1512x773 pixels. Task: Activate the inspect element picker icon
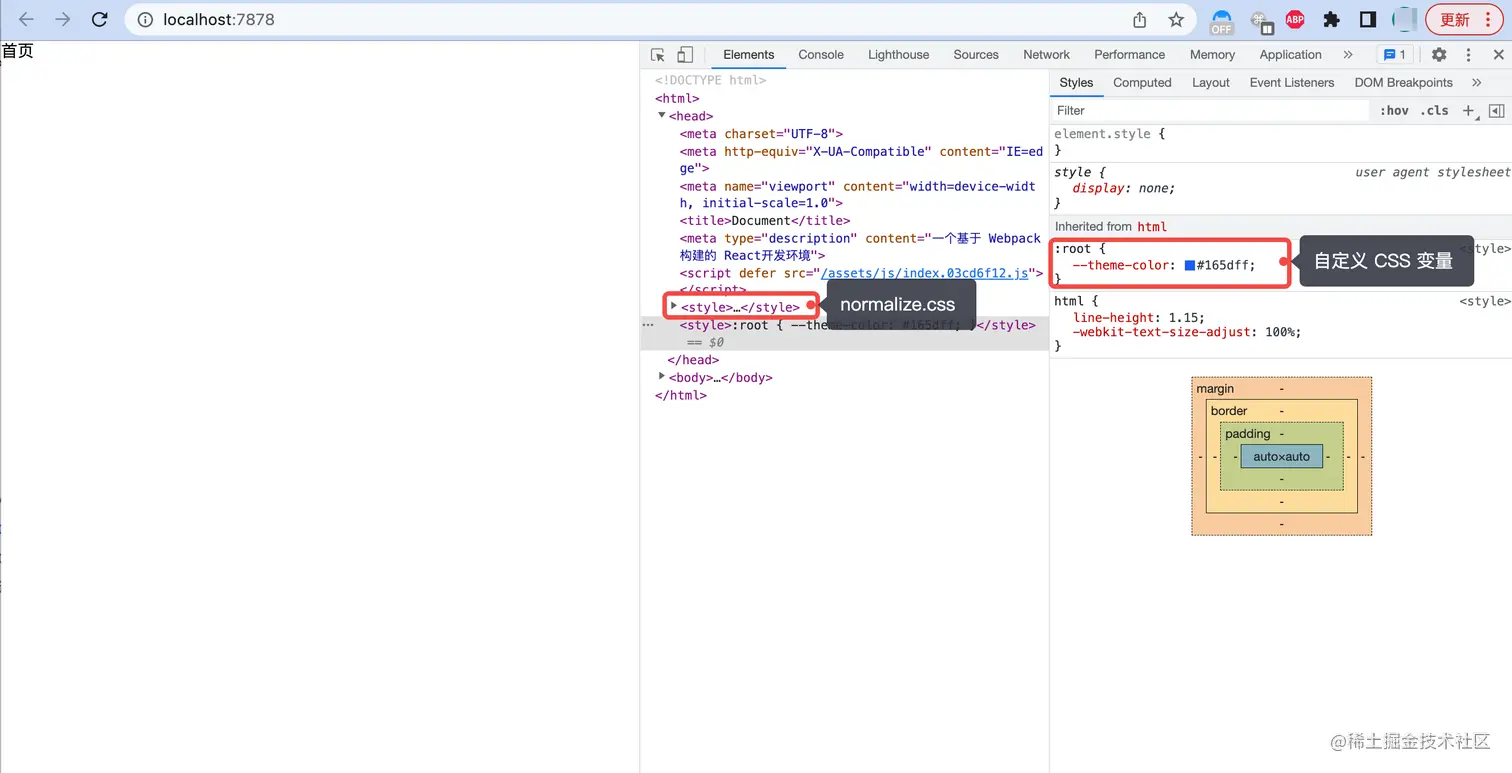658,55
